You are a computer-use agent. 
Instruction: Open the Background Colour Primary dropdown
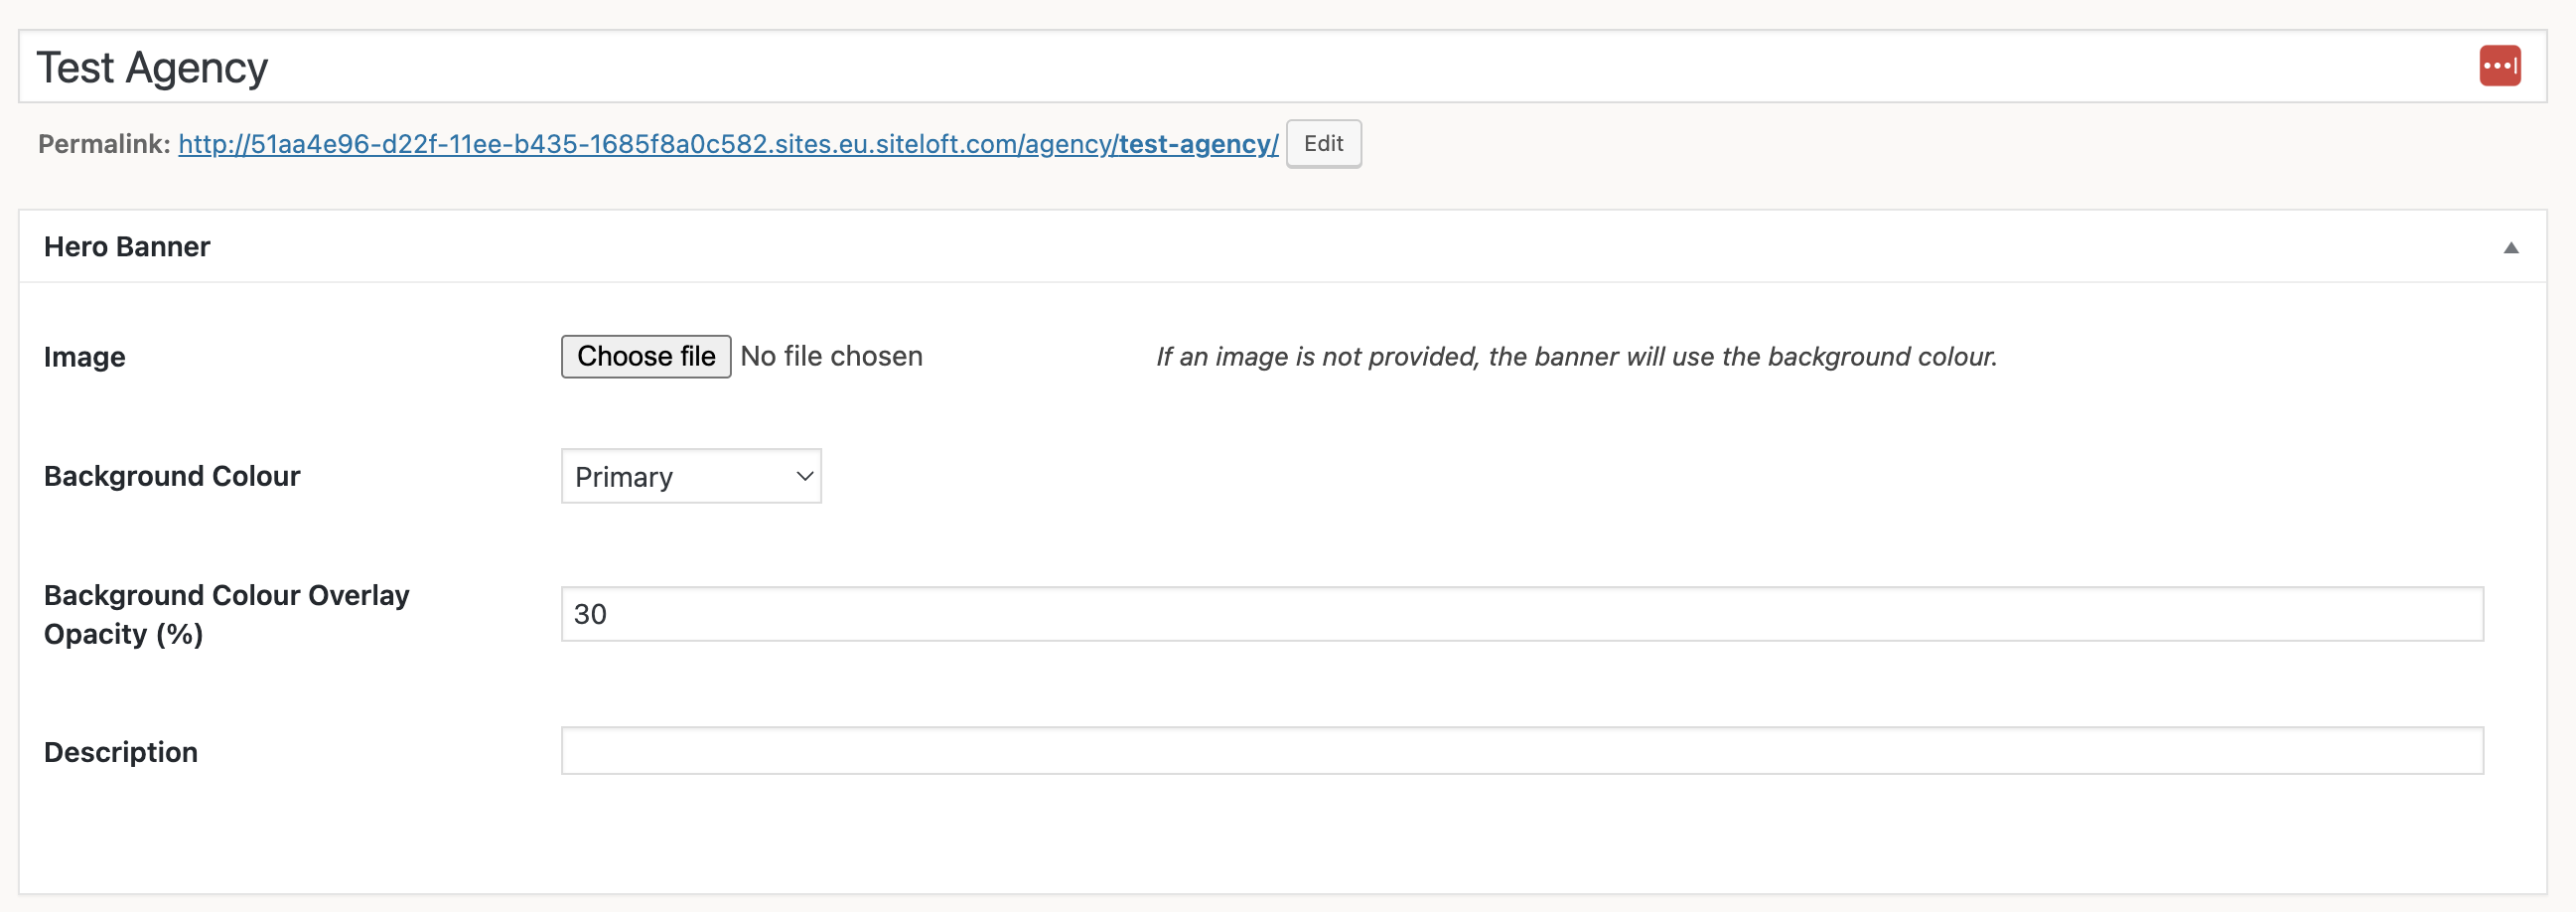tap(690, 476)
